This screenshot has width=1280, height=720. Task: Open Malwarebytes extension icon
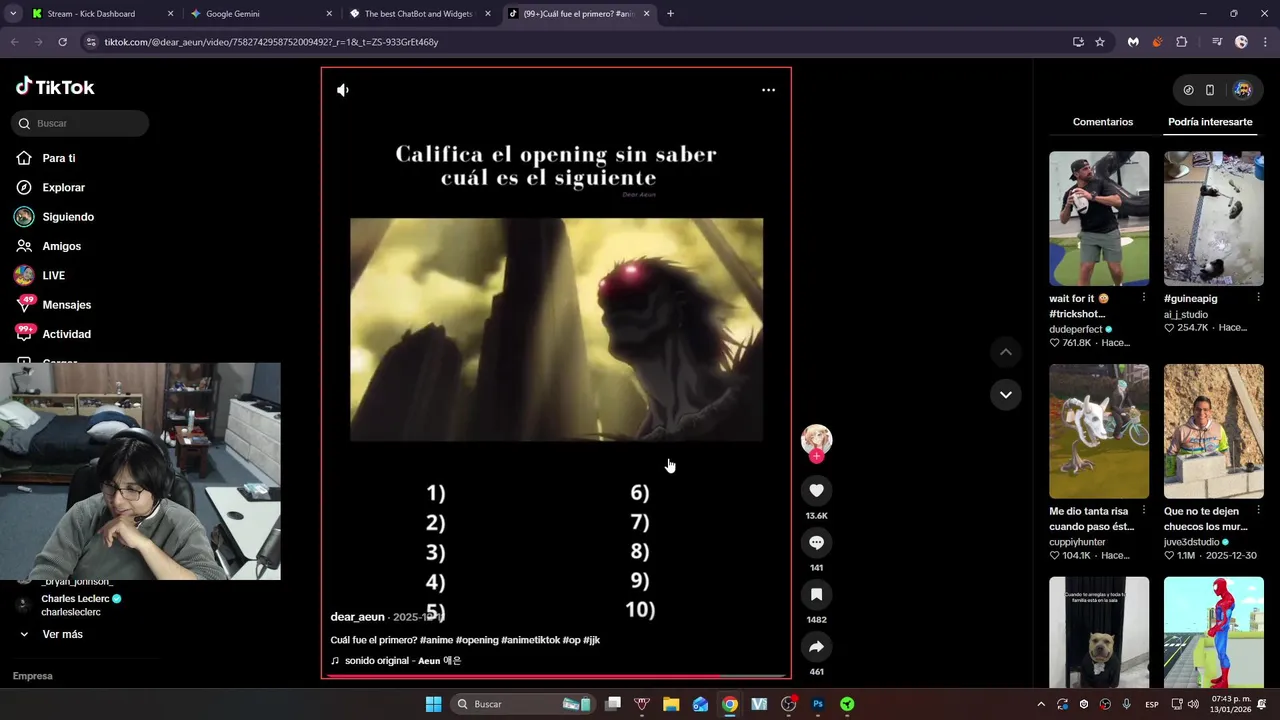point(1133,42)
